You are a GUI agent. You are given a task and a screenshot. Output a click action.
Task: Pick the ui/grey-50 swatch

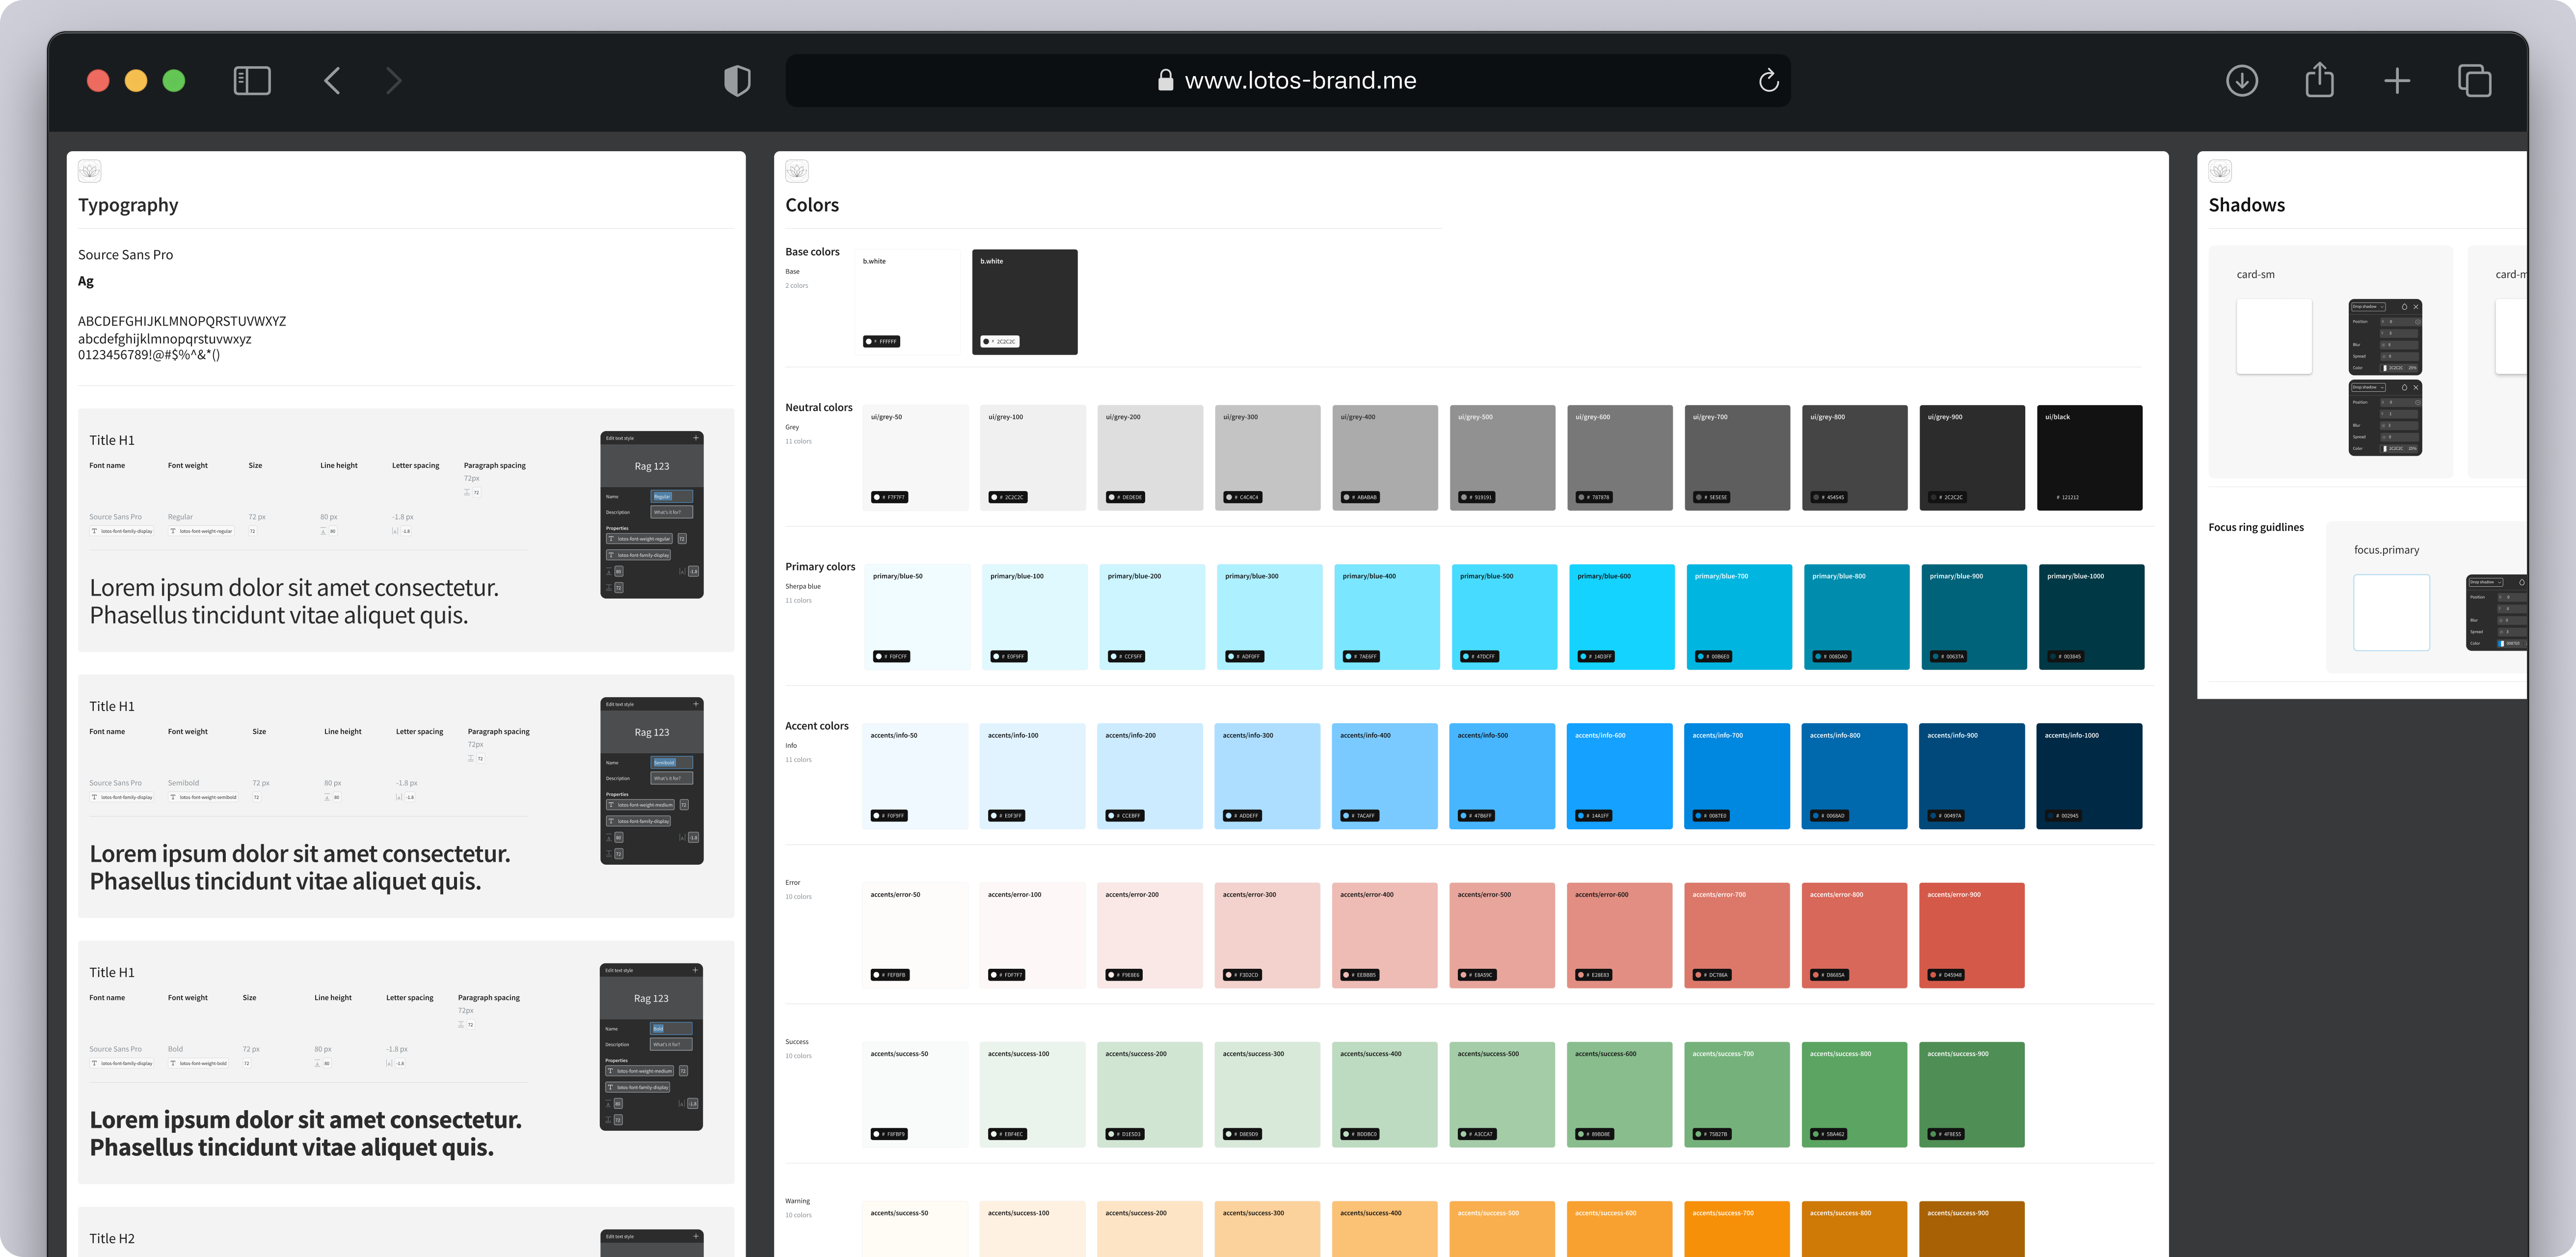coord(916,458)
